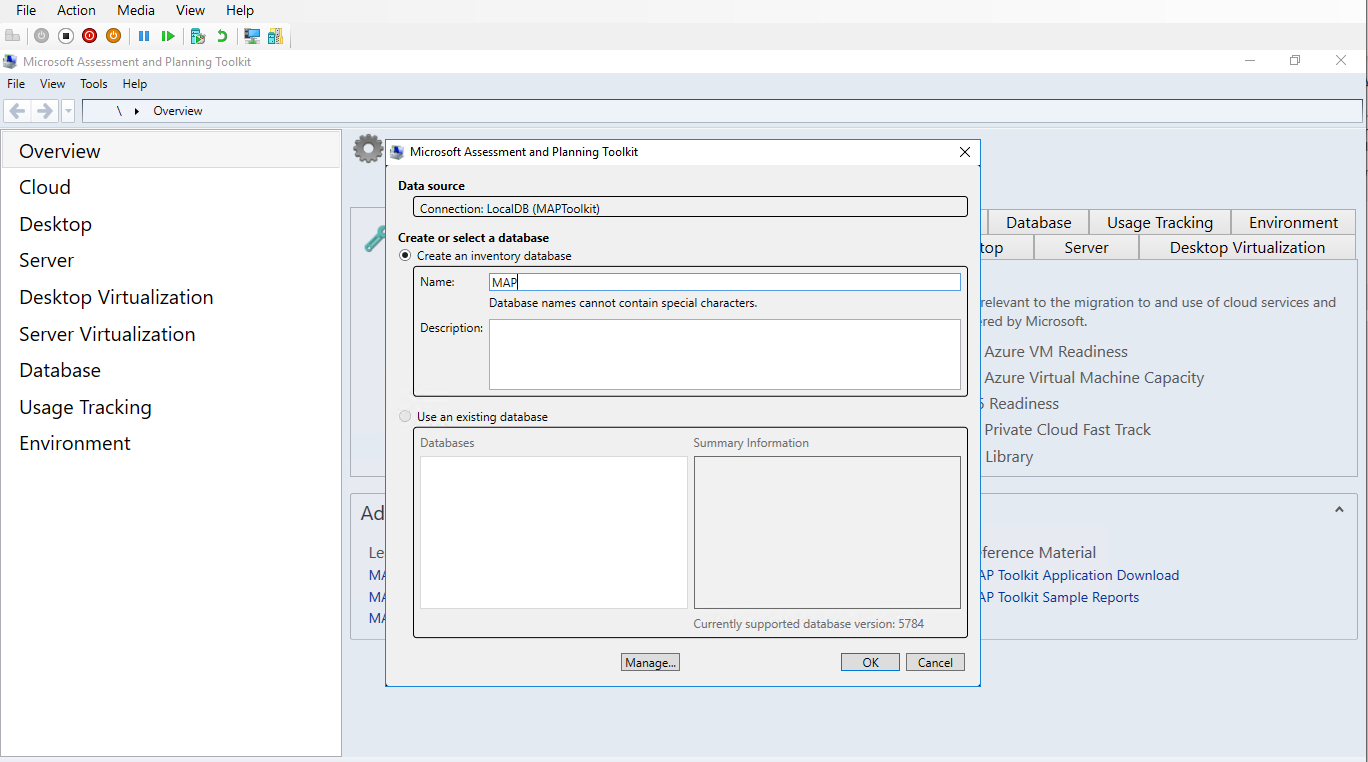Click the grayed Start power icon in VM toolbar
Viewport: 1368px width, 762px height.
pyautogui.click(x=41, y=36)
